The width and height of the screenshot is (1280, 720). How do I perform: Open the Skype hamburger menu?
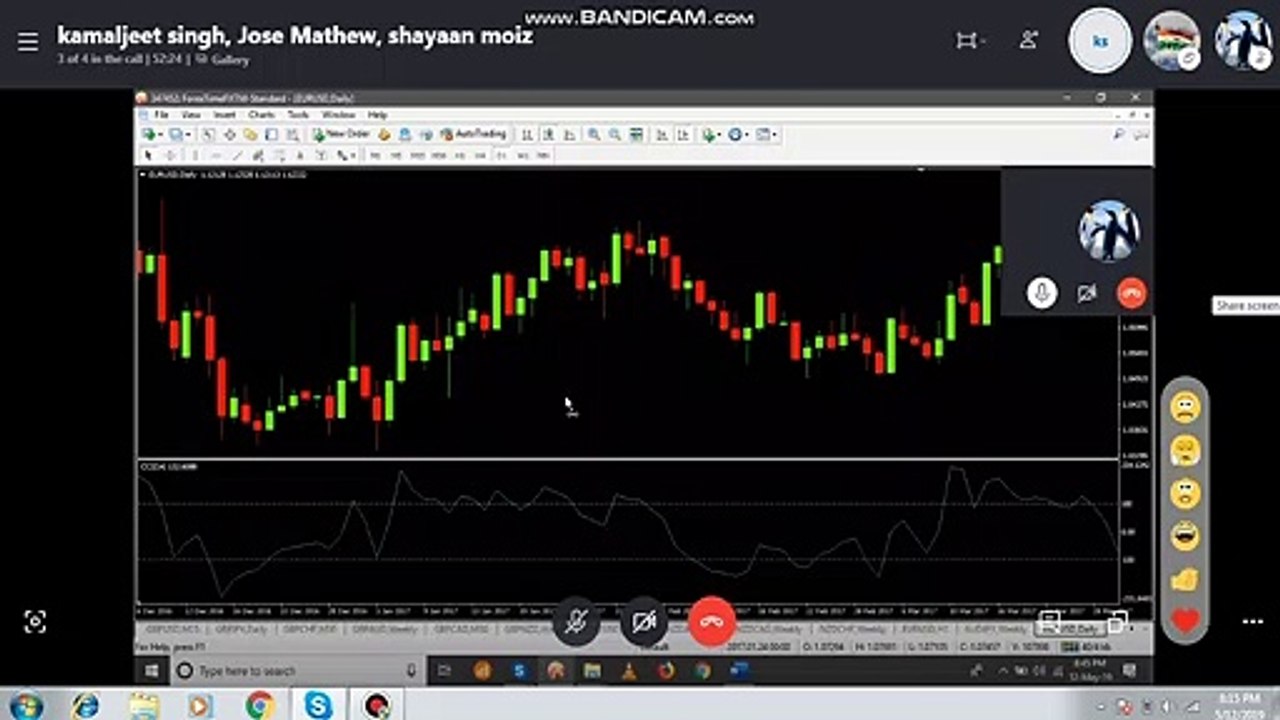click(x=28, y=42)
